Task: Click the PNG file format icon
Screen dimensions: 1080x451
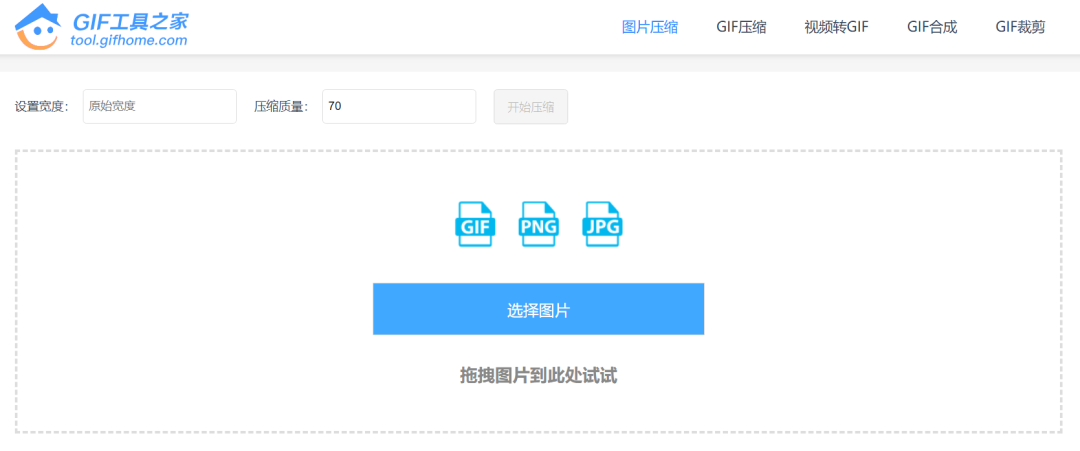Action: point(539,224)
